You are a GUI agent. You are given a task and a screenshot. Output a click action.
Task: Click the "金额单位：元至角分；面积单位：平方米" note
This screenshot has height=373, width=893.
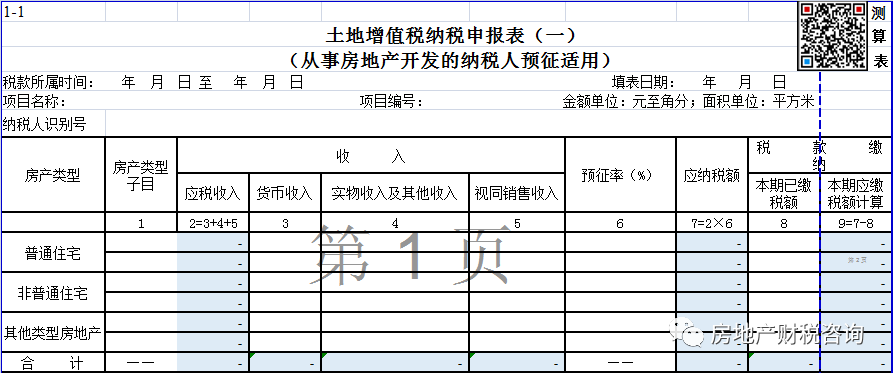point(689,102)
